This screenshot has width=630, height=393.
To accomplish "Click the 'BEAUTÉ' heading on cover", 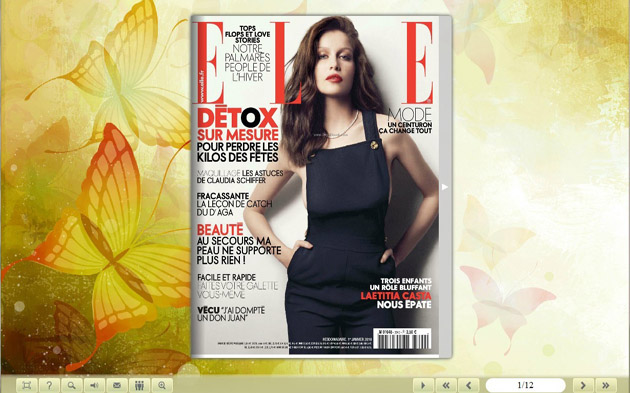I will (x=220, y=230).
